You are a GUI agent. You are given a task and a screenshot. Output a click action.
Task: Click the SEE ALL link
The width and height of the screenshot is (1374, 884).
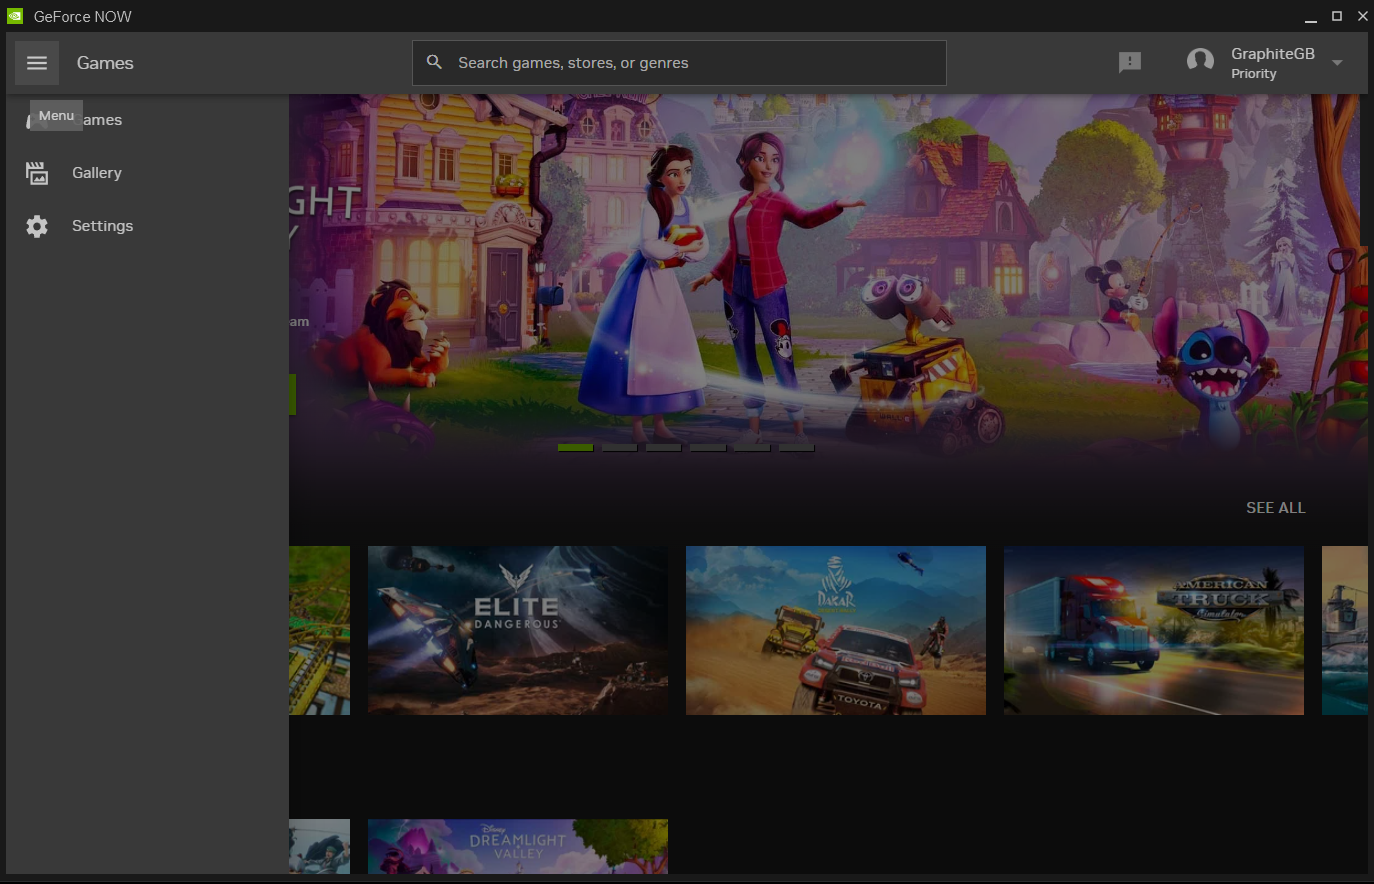(1275, 508)
